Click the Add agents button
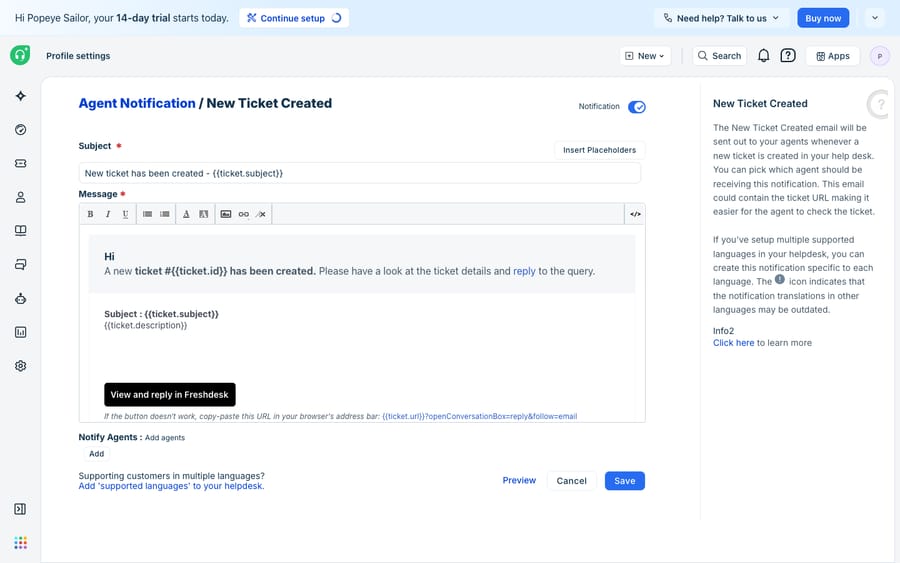The height and width of the screenshot is (563, 900). point(96,454)
